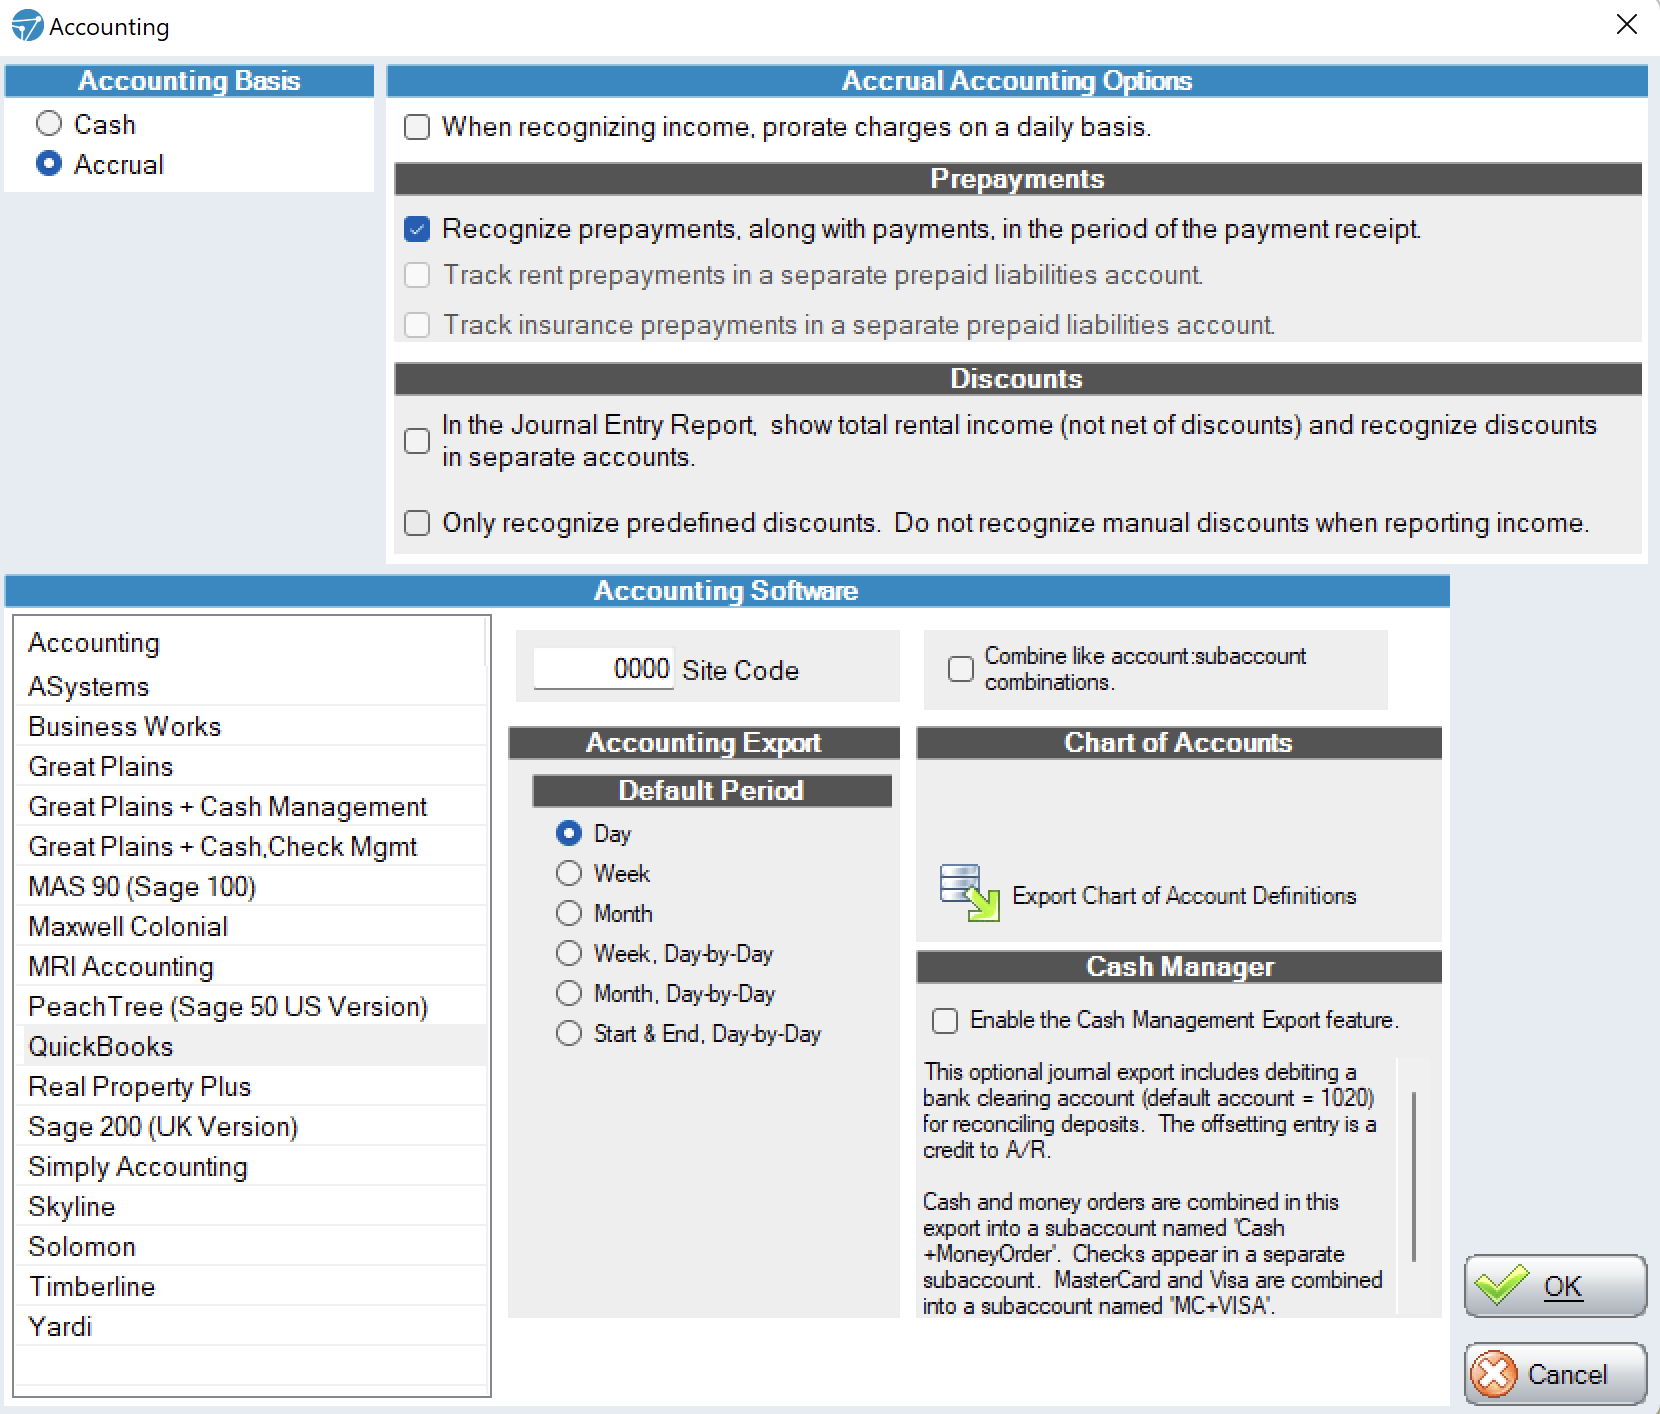Enable prorate charges on a daily basis

417,127
